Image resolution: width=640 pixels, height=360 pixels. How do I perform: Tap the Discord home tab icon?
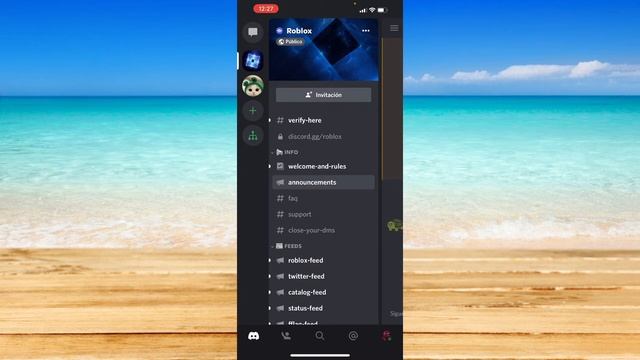click(x=253, y=336)
